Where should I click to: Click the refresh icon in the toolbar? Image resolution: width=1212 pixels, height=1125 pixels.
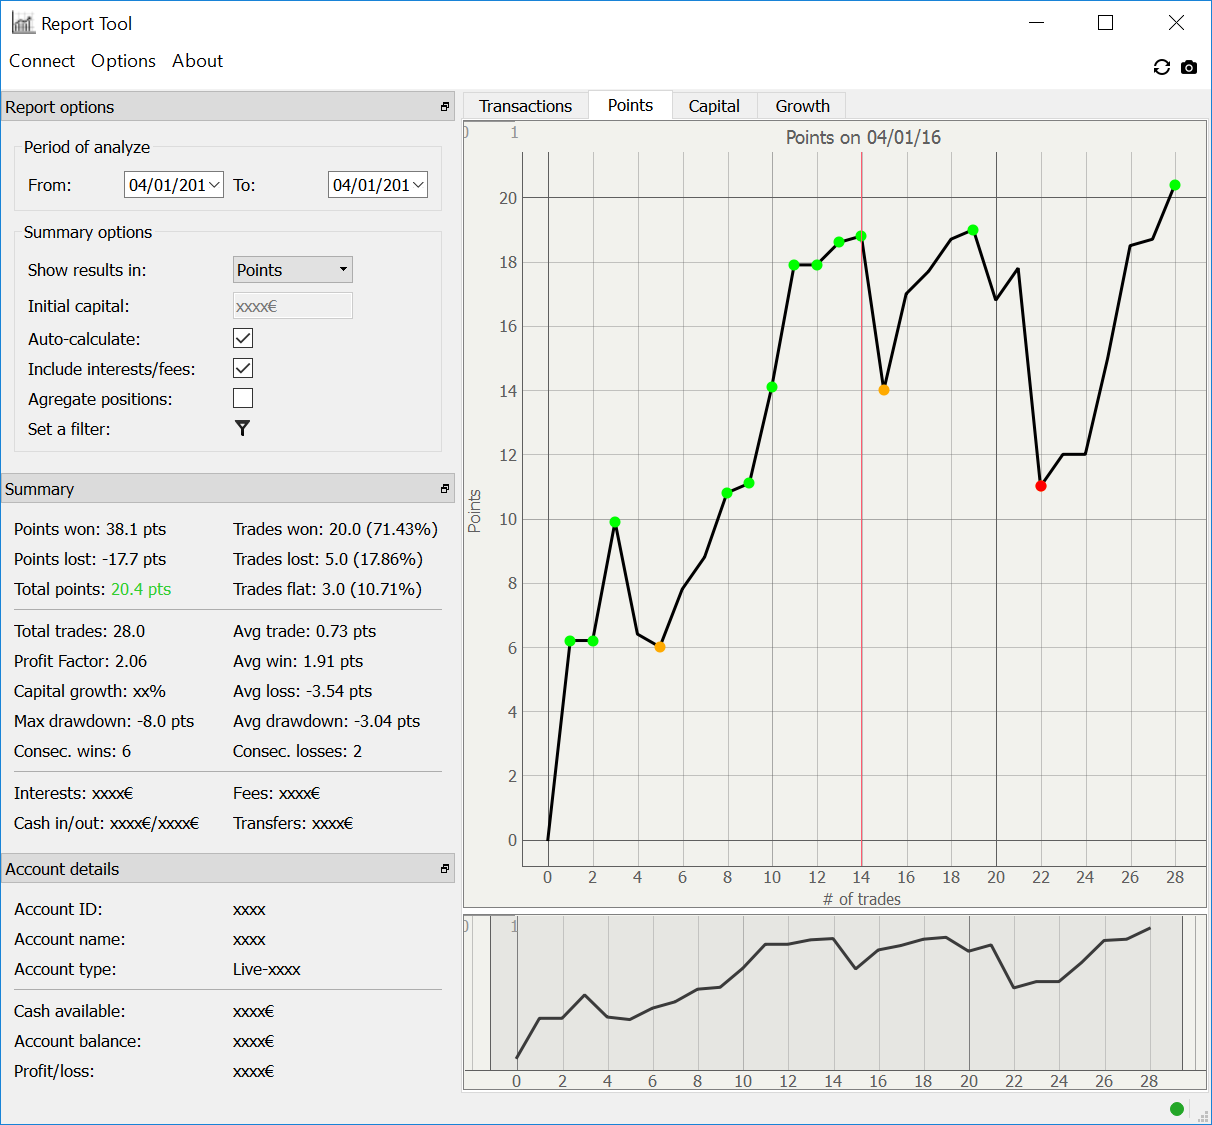coord(1161,67)
